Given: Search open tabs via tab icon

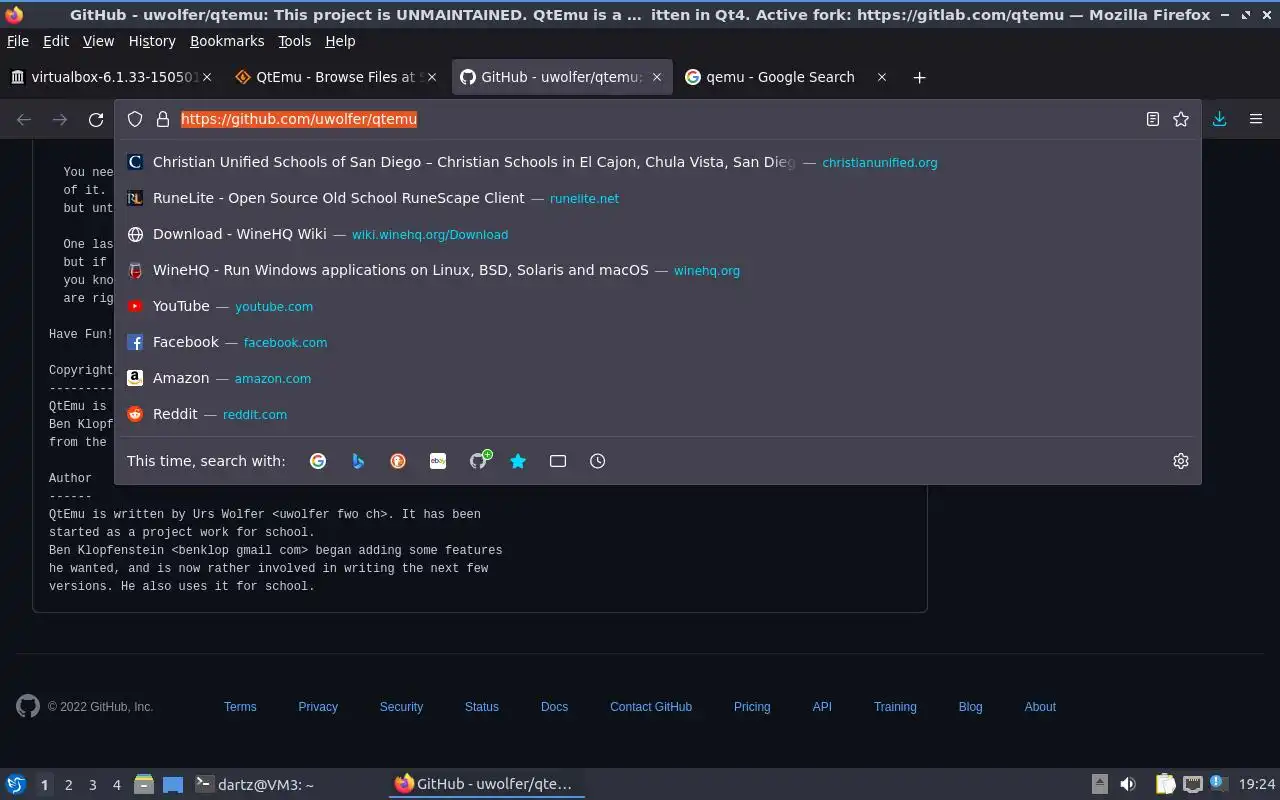Looking at the screenshot, I should point(558,461).
